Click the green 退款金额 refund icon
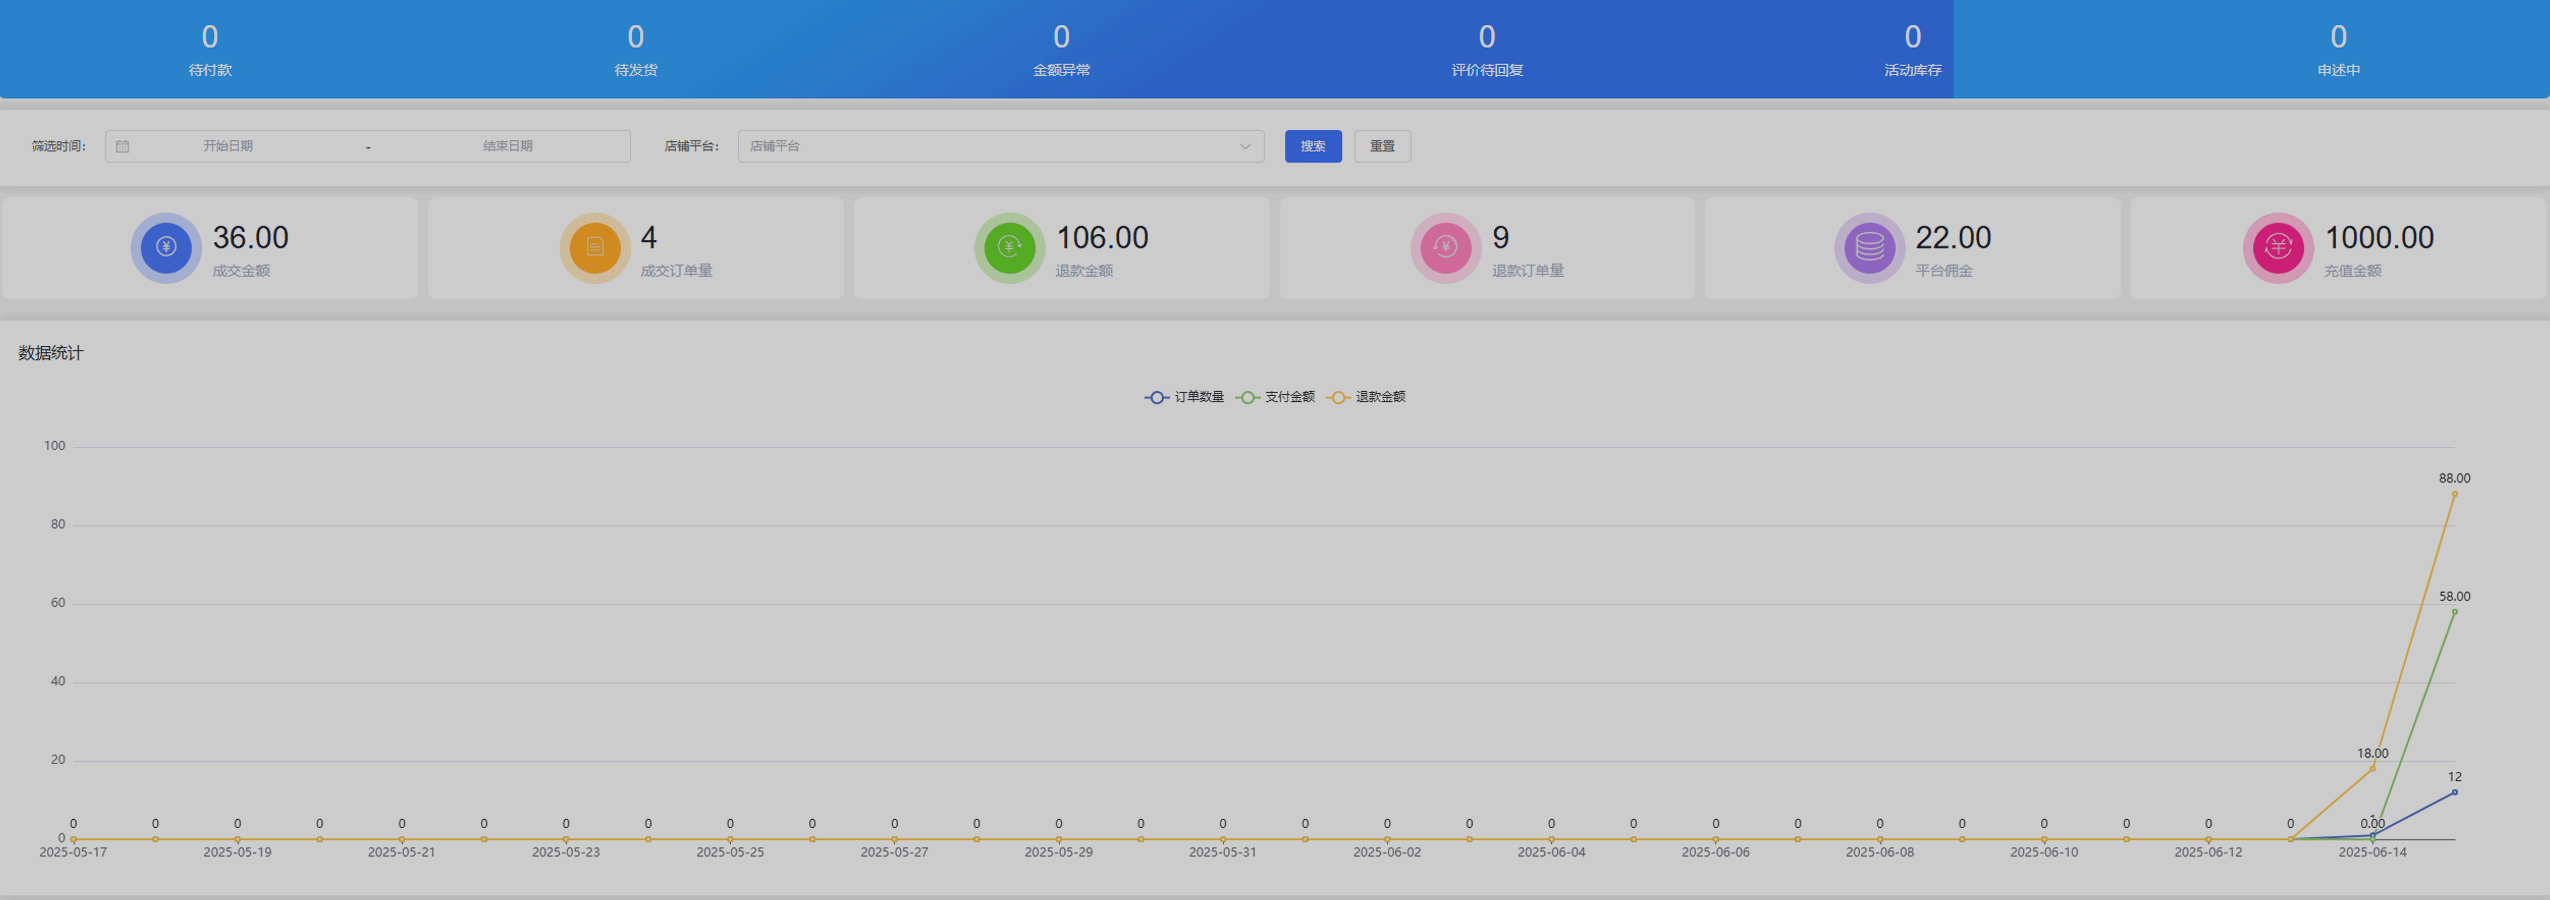 tap(1009, 247)
